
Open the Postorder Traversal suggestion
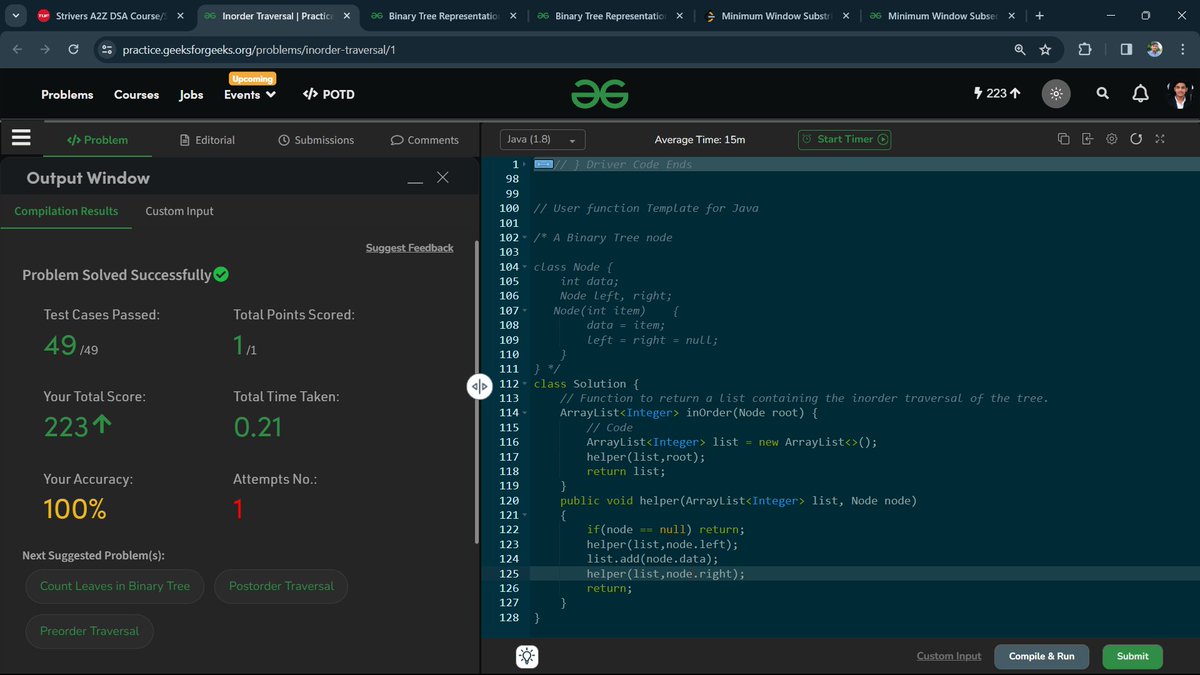tap(281, 586)
